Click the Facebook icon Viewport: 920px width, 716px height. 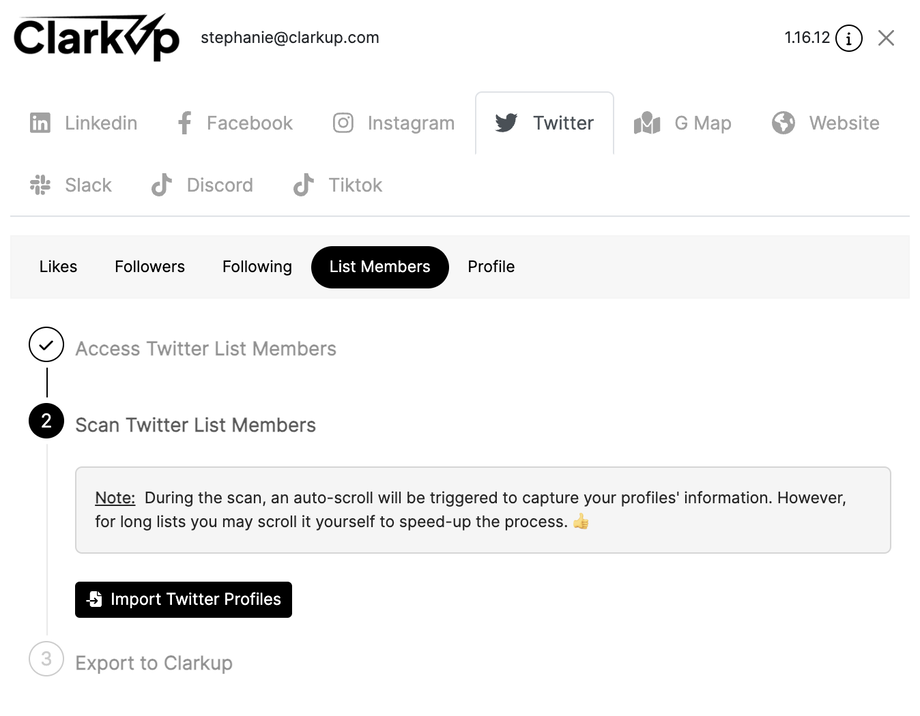coord(184,123)
